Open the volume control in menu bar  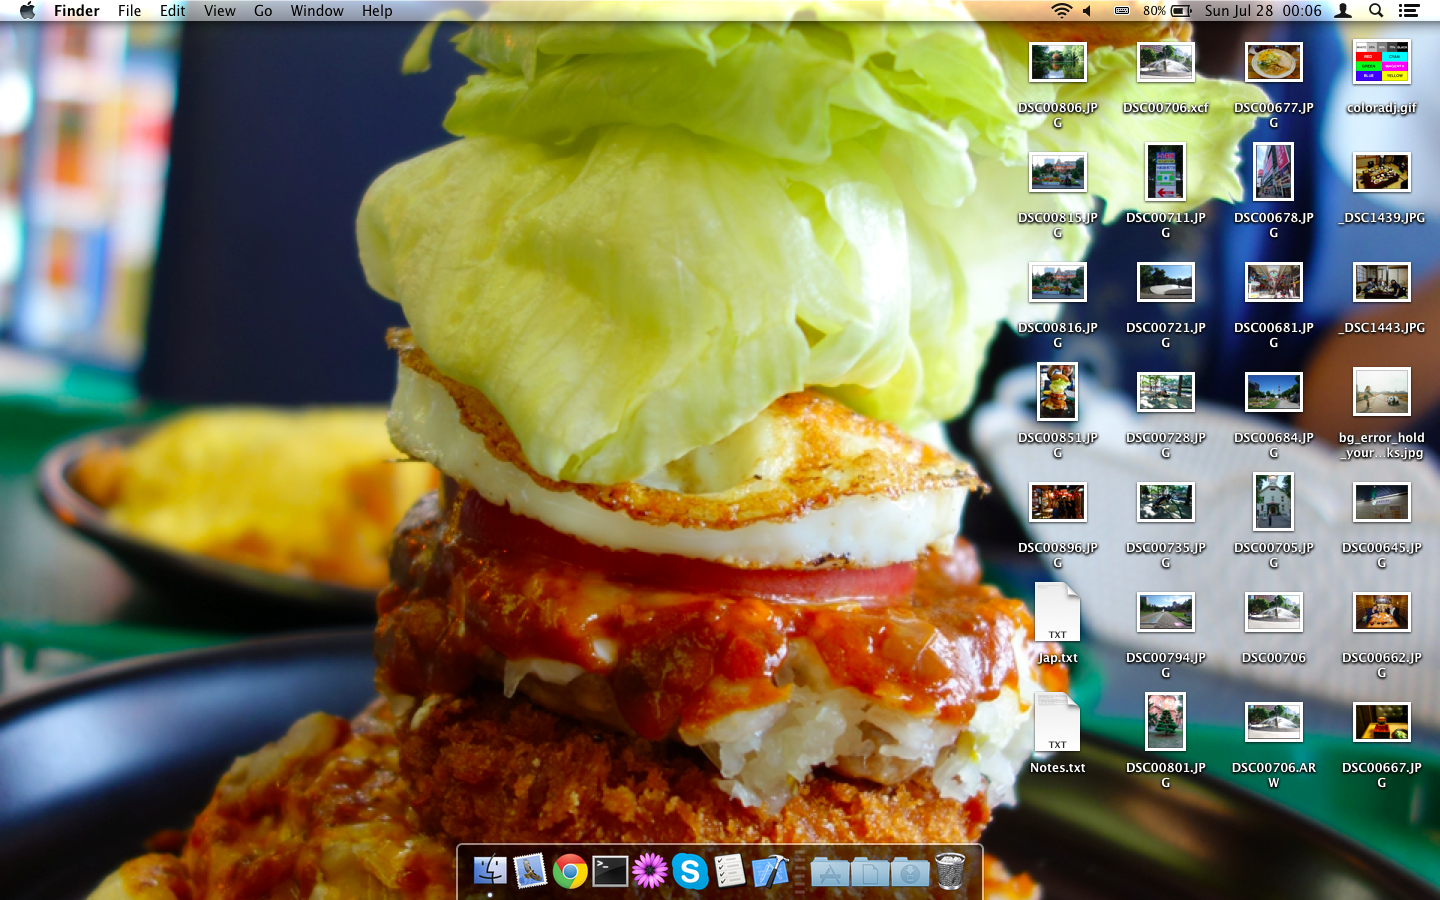point(1088,11)
